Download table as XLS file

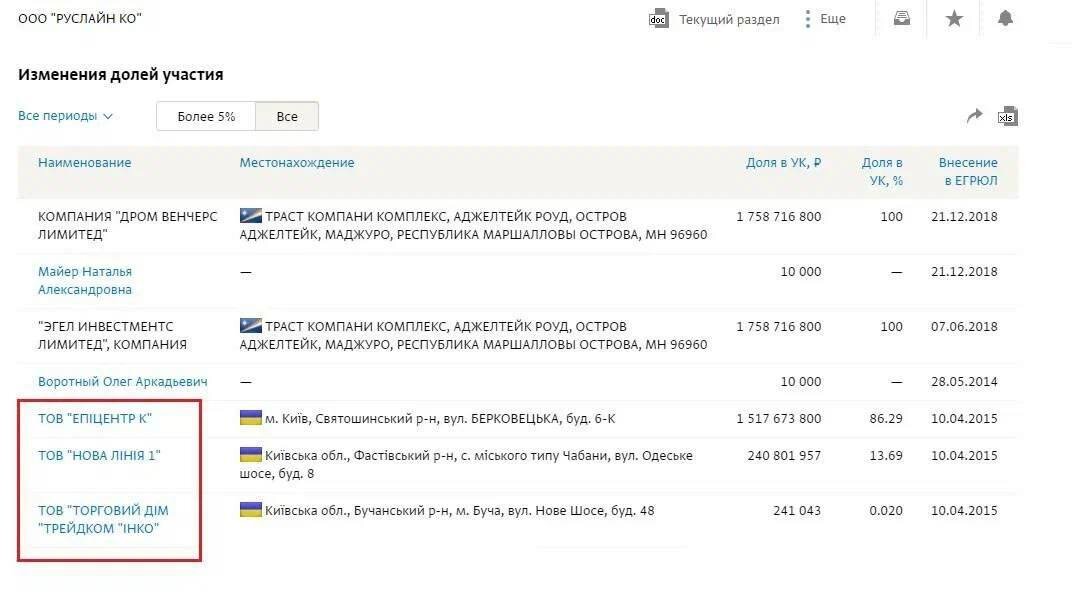(1008, 116)
